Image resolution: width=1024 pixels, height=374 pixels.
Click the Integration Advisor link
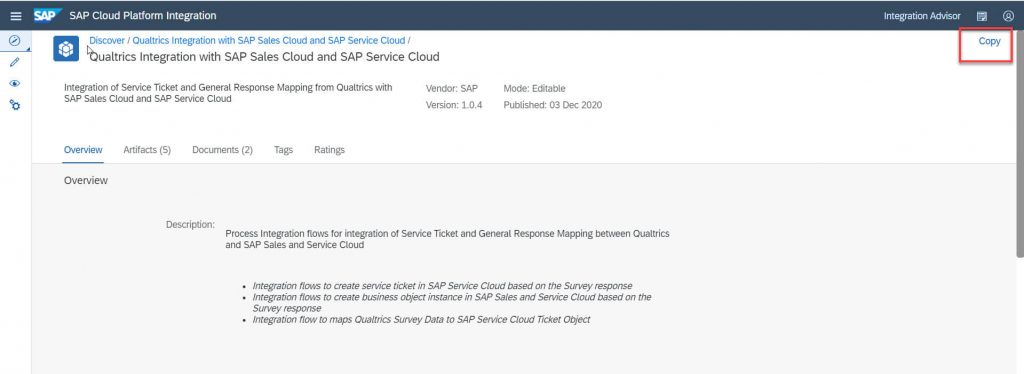922,16
